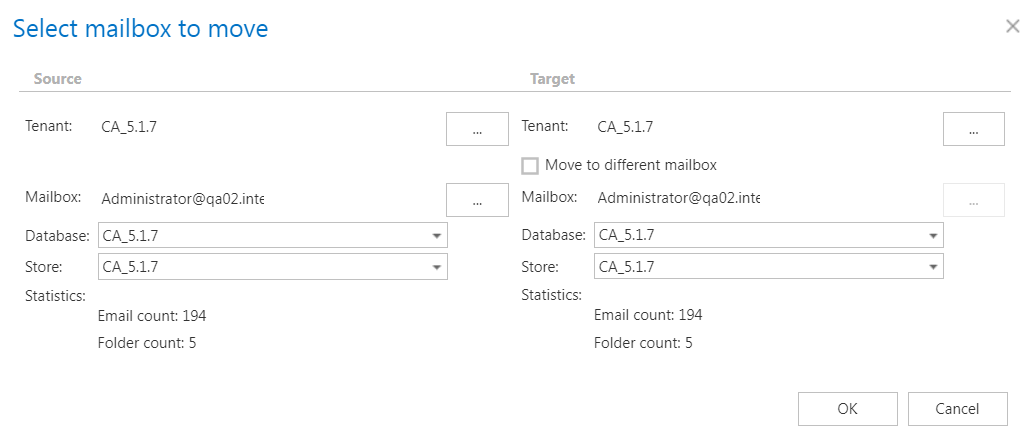Click the Source Mailbox address field
Viewport: 1026px width, 434px height.
(x=182, y=198)
